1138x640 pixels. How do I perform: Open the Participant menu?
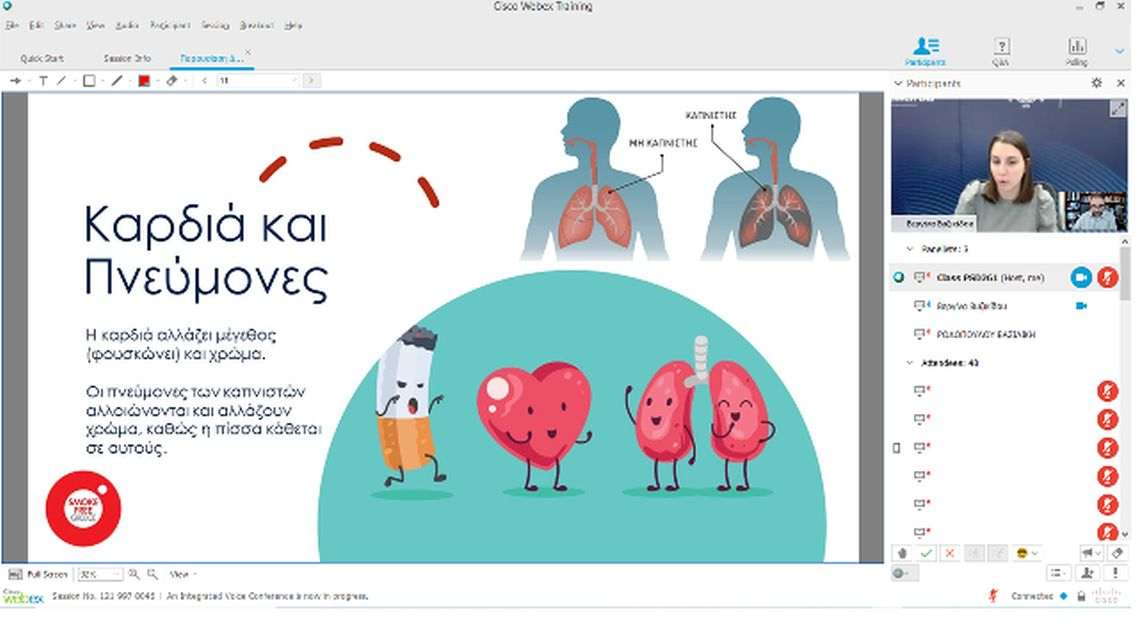pyautogui.click(x=170, y=25)
